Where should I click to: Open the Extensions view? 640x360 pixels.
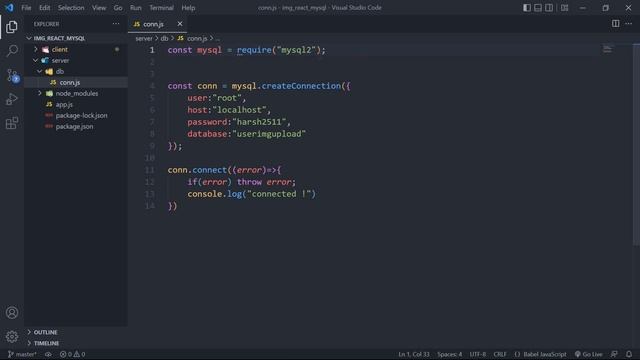click(x=12, y=123)
